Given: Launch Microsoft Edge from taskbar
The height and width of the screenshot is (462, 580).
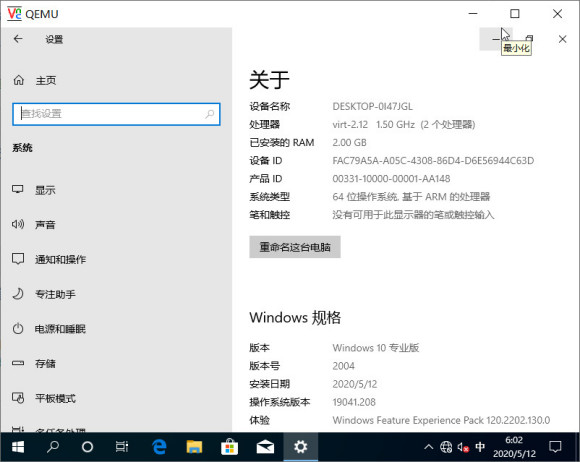Looking at the screenshot, I should pyautogui.click(x=159, y=447).
